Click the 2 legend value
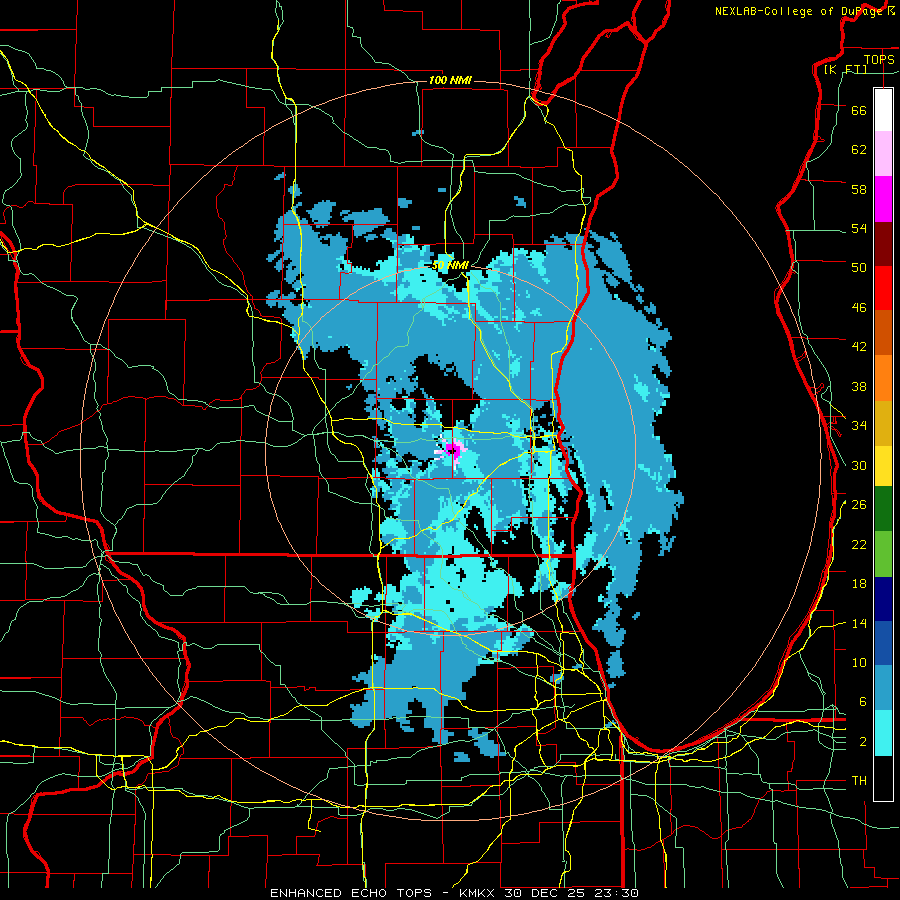 pos(863,741)
